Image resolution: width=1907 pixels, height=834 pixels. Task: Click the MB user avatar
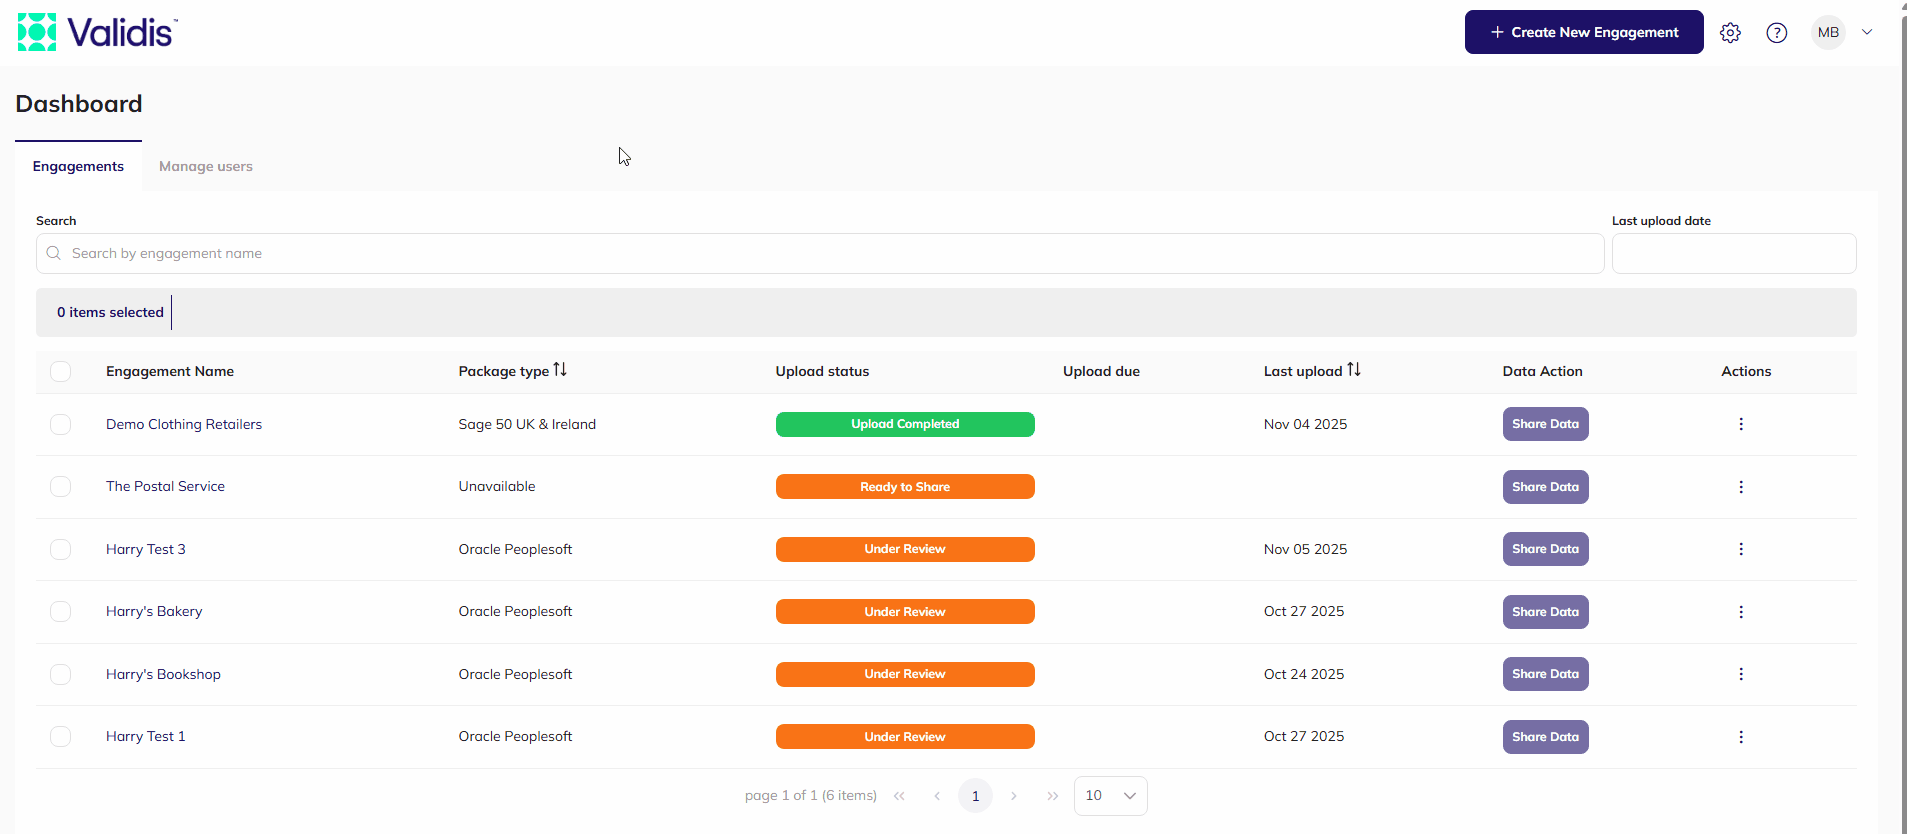[1828, 32]
